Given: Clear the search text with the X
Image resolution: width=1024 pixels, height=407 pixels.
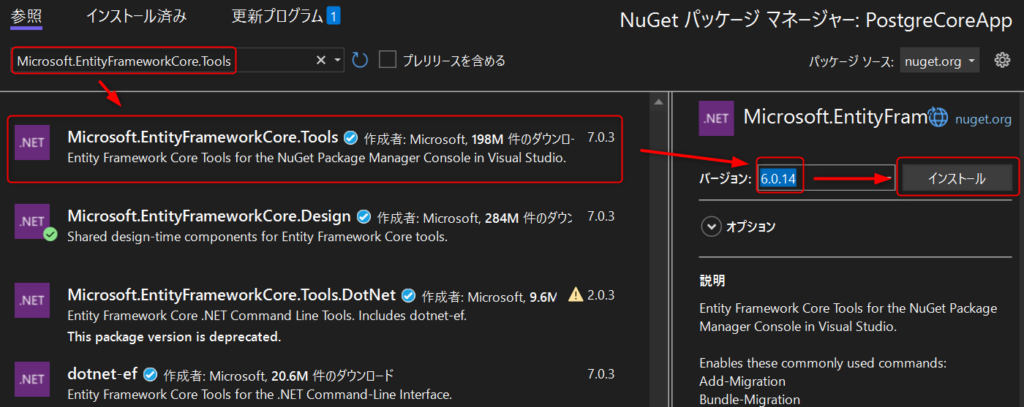Looking at the screenshot, I should pyautogui.click(x=321, y=61).
